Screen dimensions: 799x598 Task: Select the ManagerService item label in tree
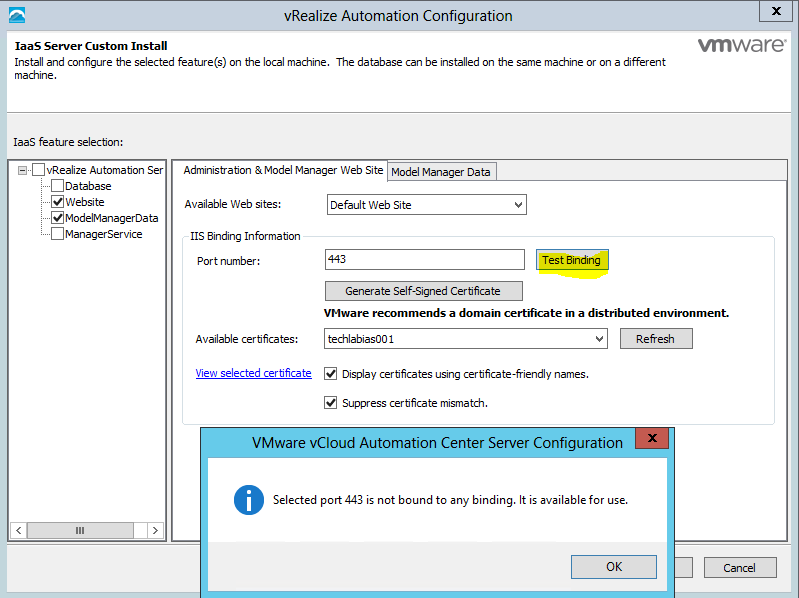click(x=103, y=234)
